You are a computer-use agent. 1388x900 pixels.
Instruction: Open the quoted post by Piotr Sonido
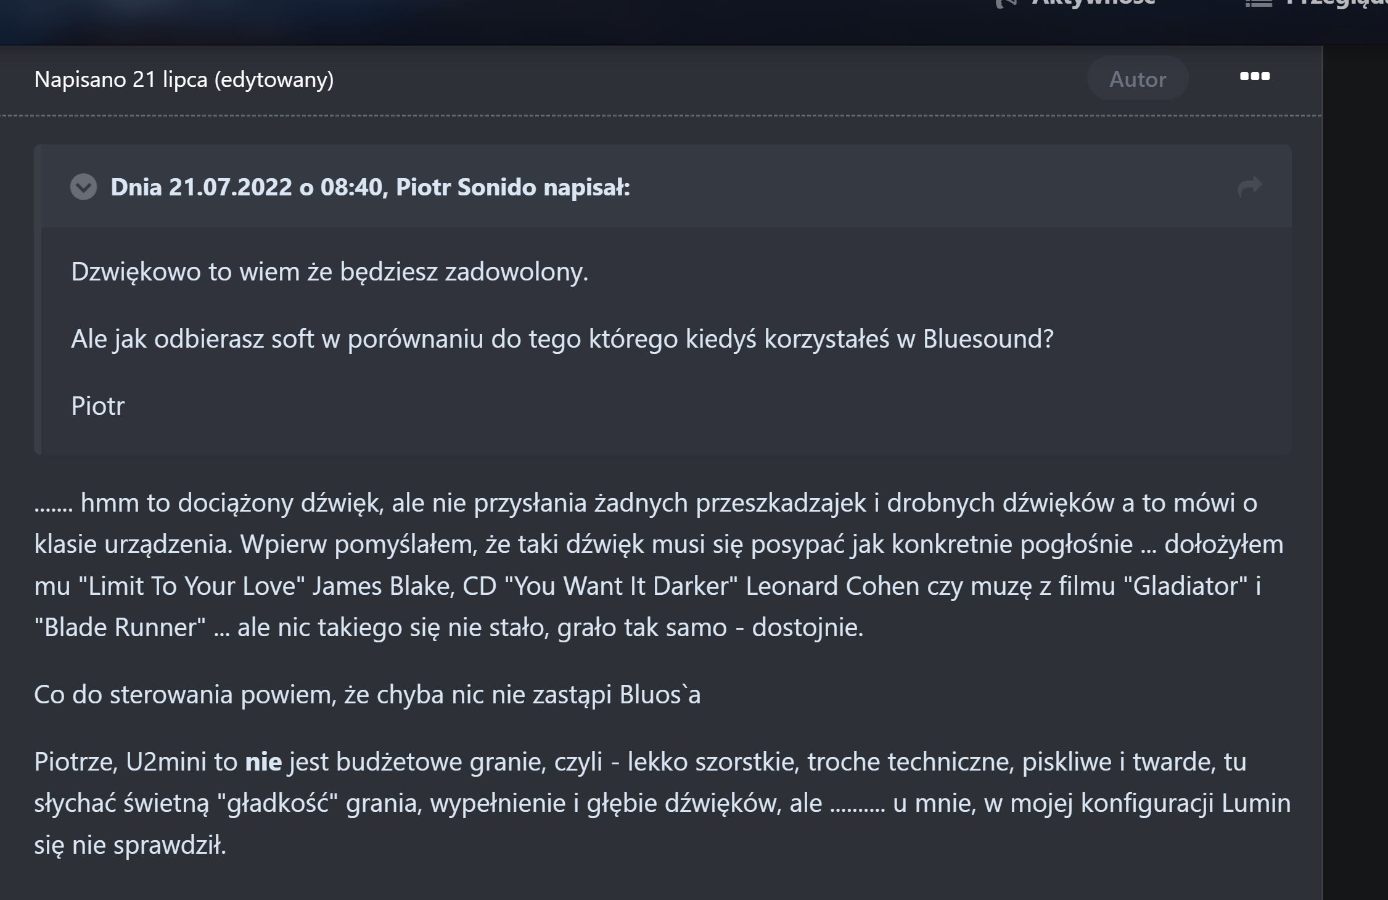(x=370, y=187)
